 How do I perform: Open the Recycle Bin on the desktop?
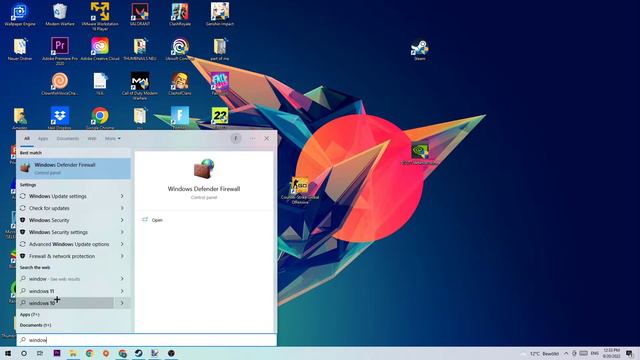(x=60, y=15)
